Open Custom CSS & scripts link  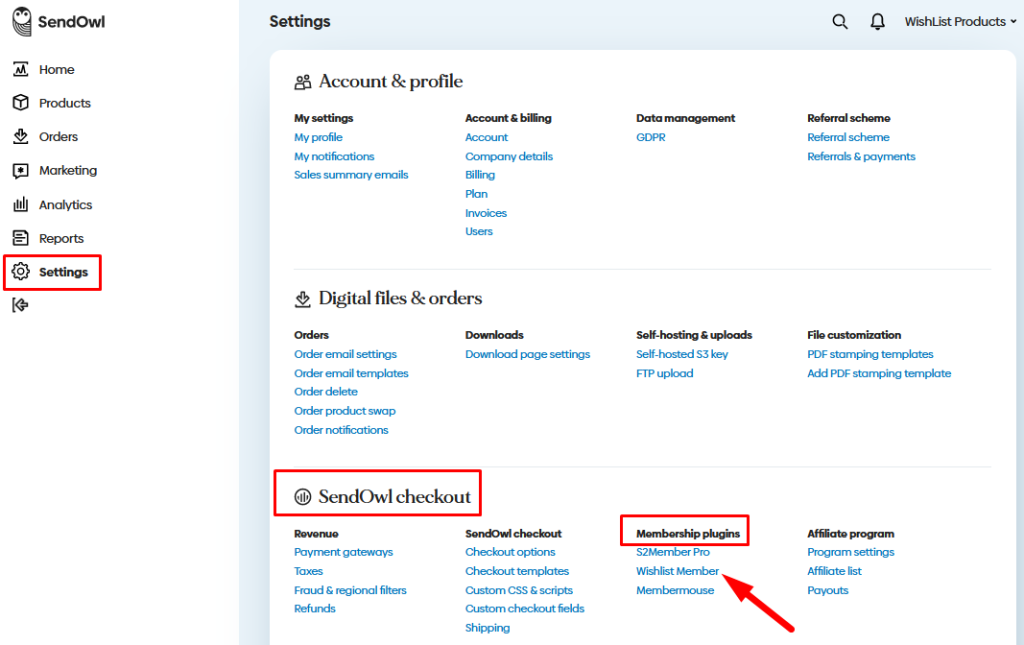pyautogui.click(x=519, y=590)
